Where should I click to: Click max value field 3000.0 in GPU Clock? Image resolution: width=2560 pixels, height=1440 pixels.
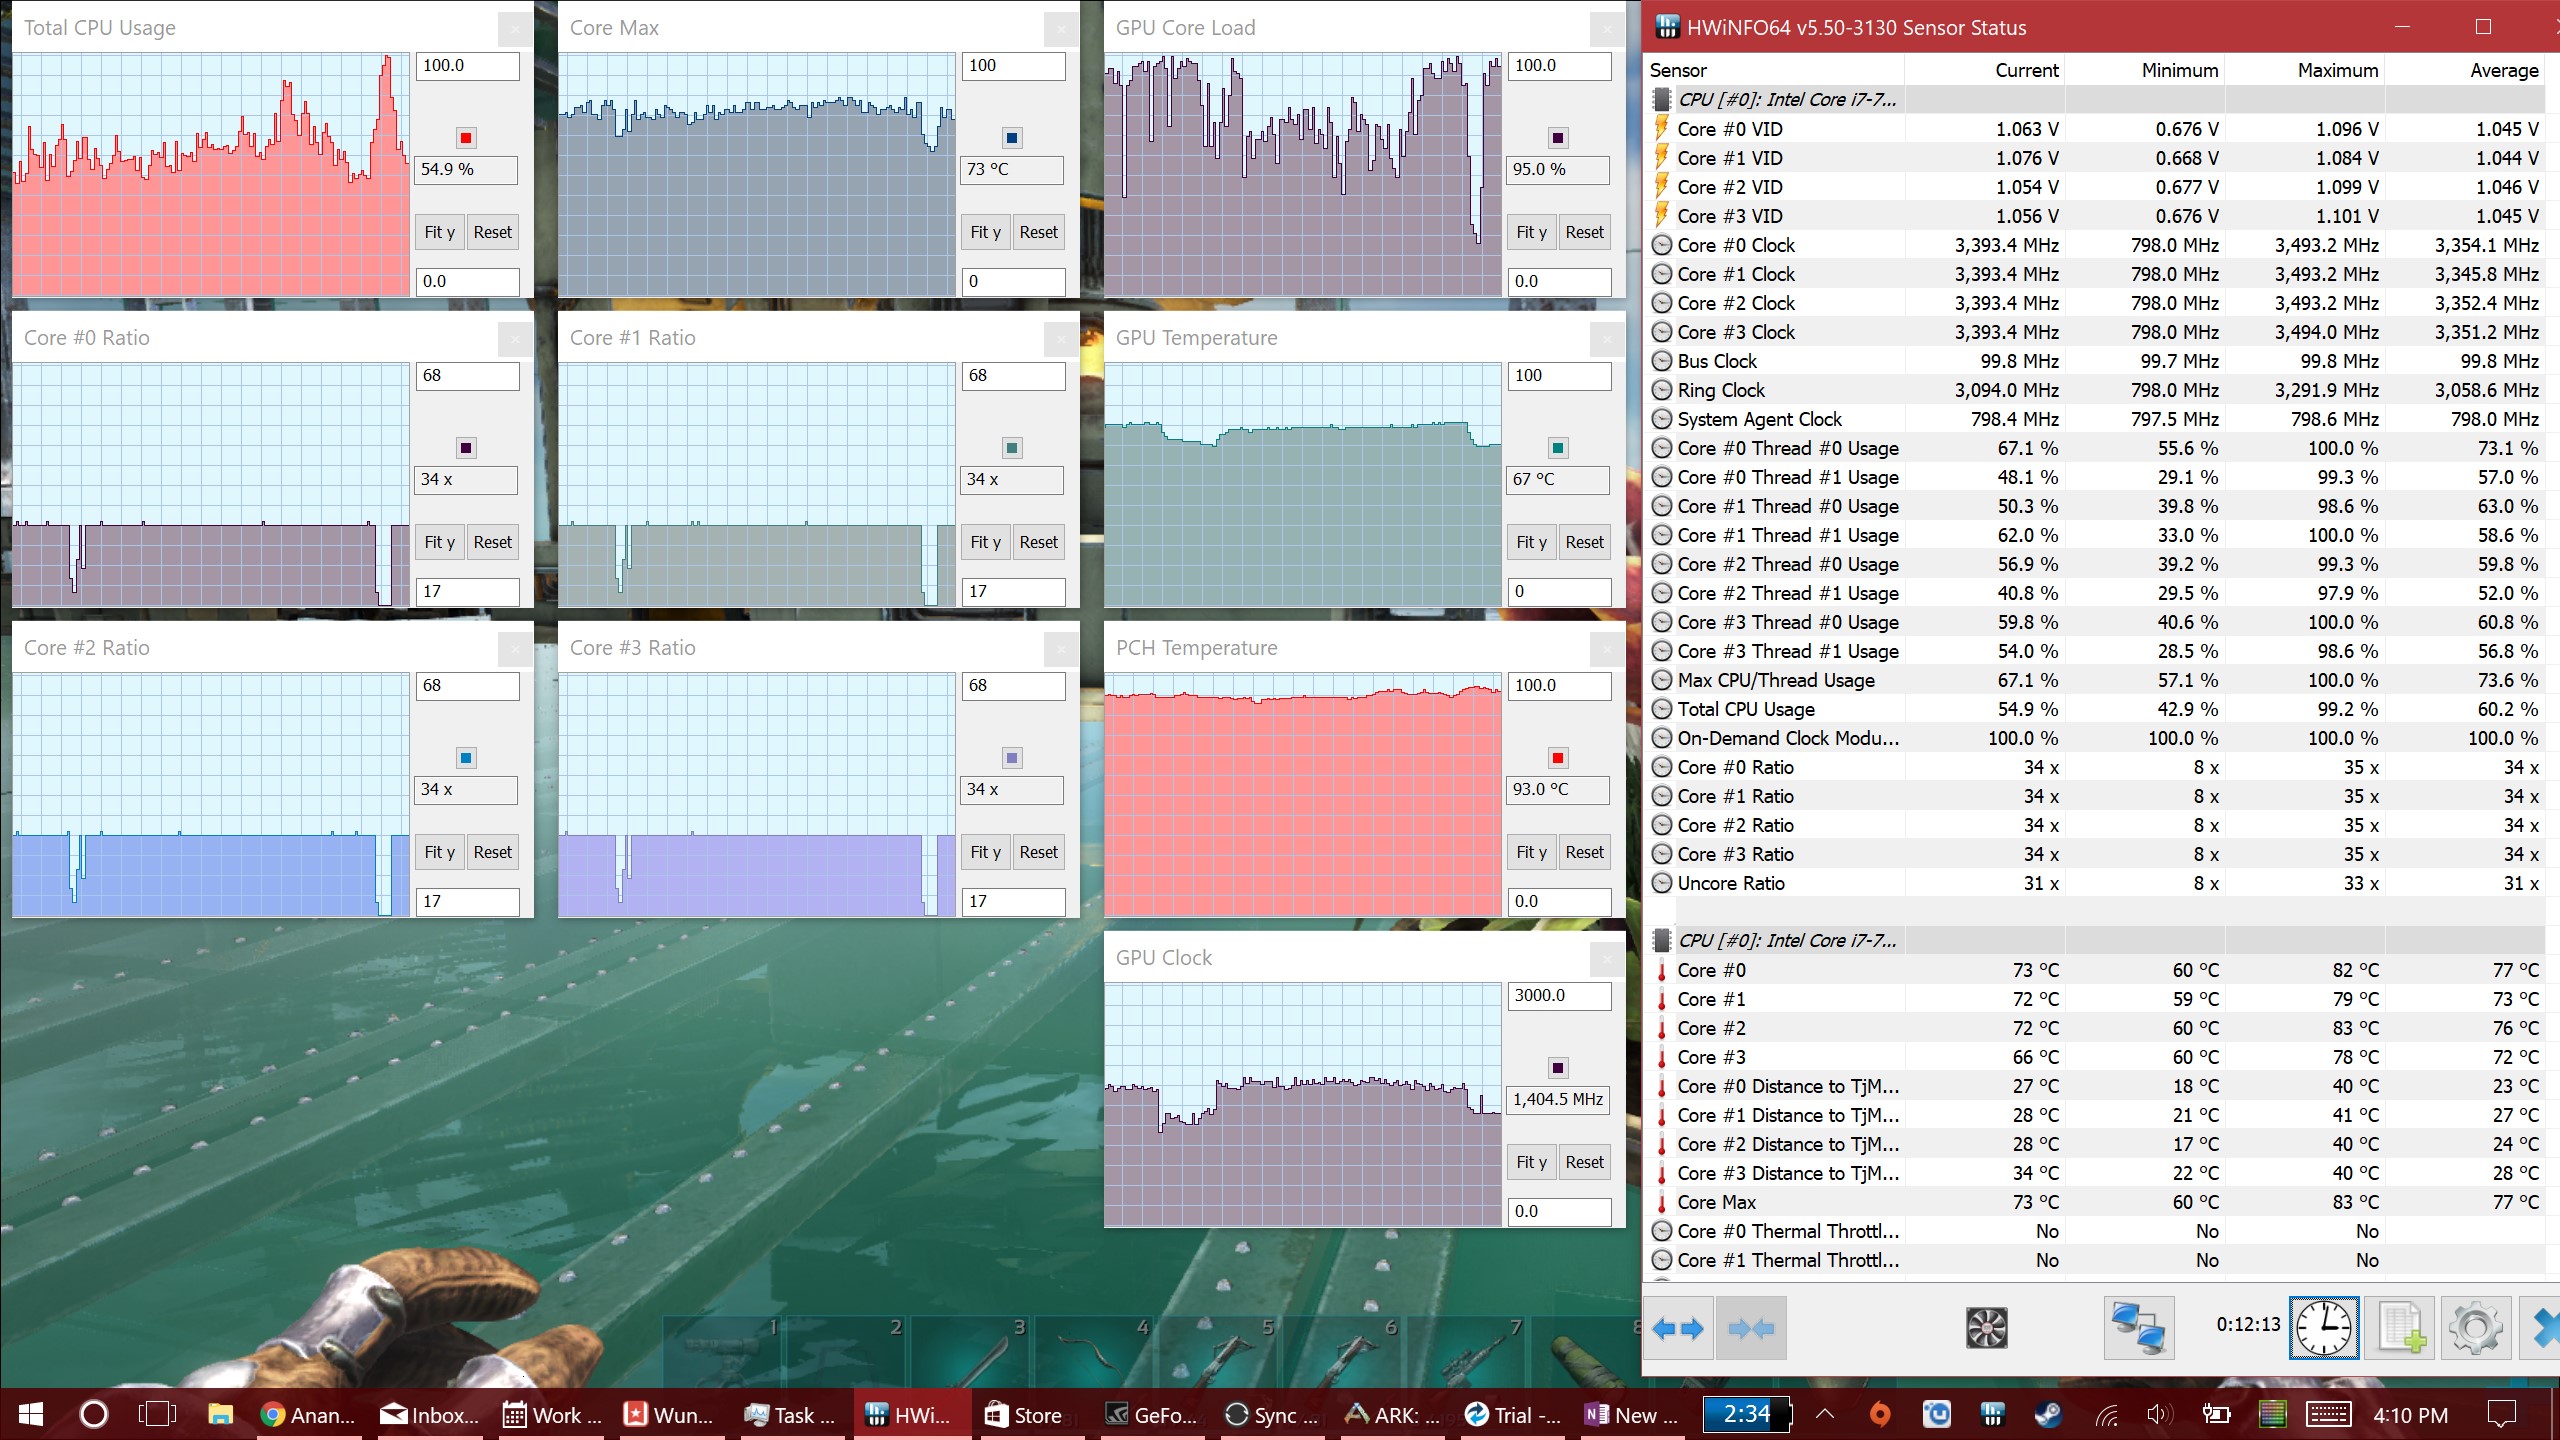pos(1559,996)
